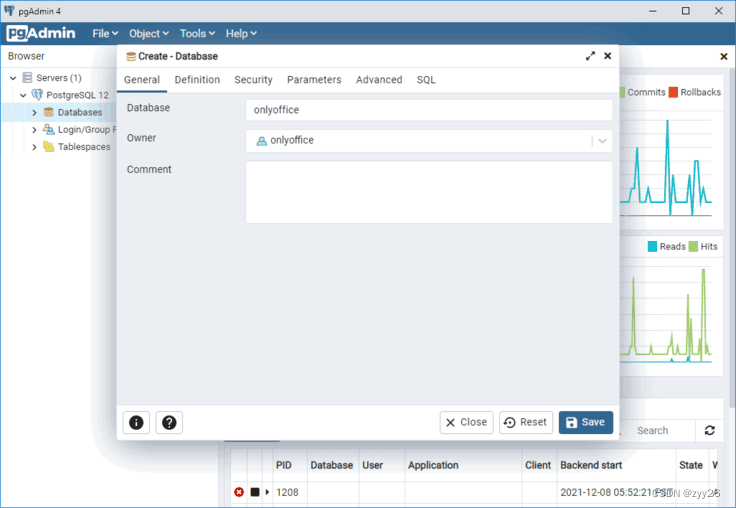Expand the Tablespaces tree node

(x=34, y=147)
